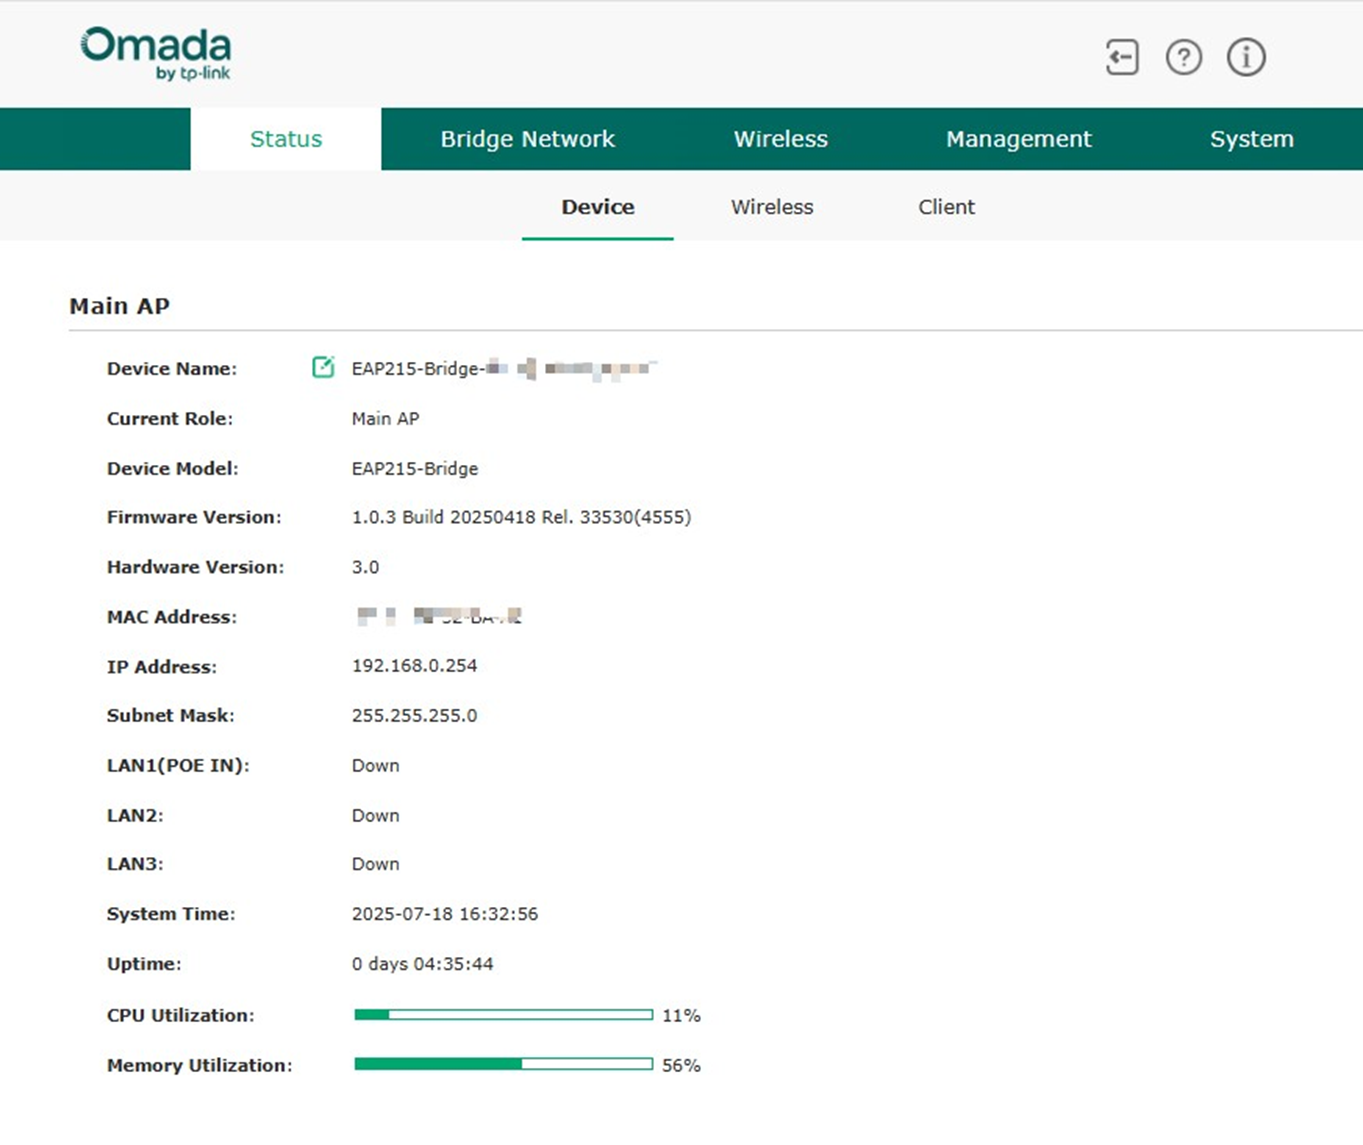This screenshot has width=1363, height=1145.
Task: Click Device Model value EAP215-Bridge
Action: pyautogui.click(x=414, y=468)
